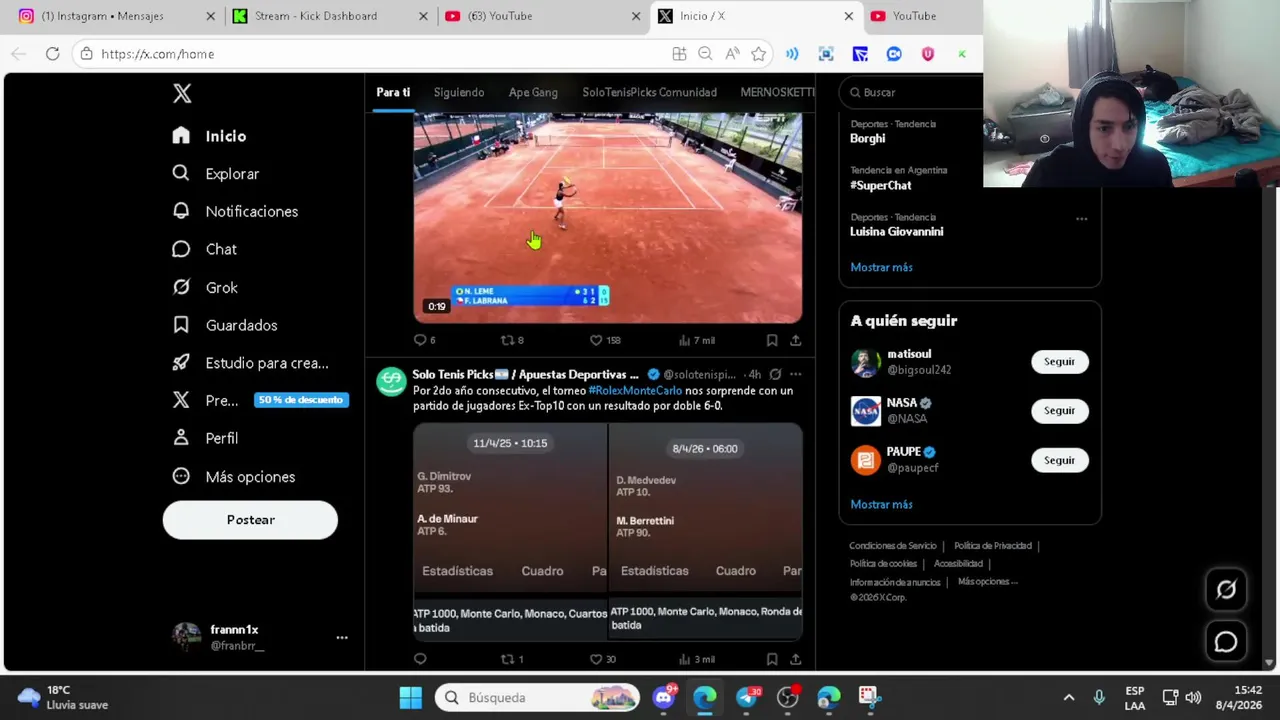The width and height of the screenshot is (1280, 720).
Task: Click the Buscar search field
Action: tap(912, 92)
